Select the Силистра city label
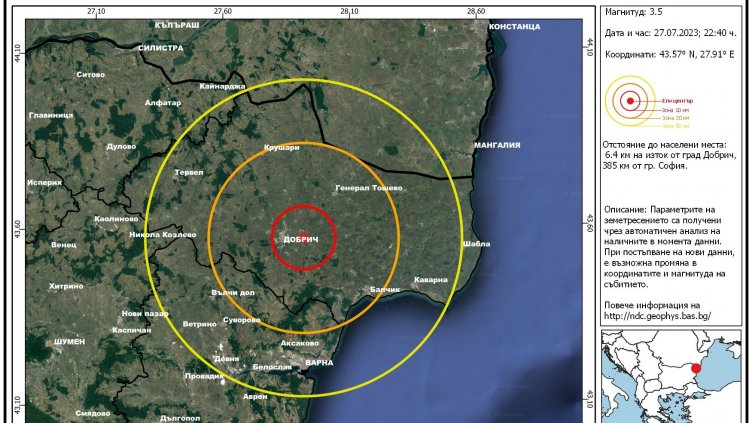This screenshot has width=752, height=423. (161, 47)
